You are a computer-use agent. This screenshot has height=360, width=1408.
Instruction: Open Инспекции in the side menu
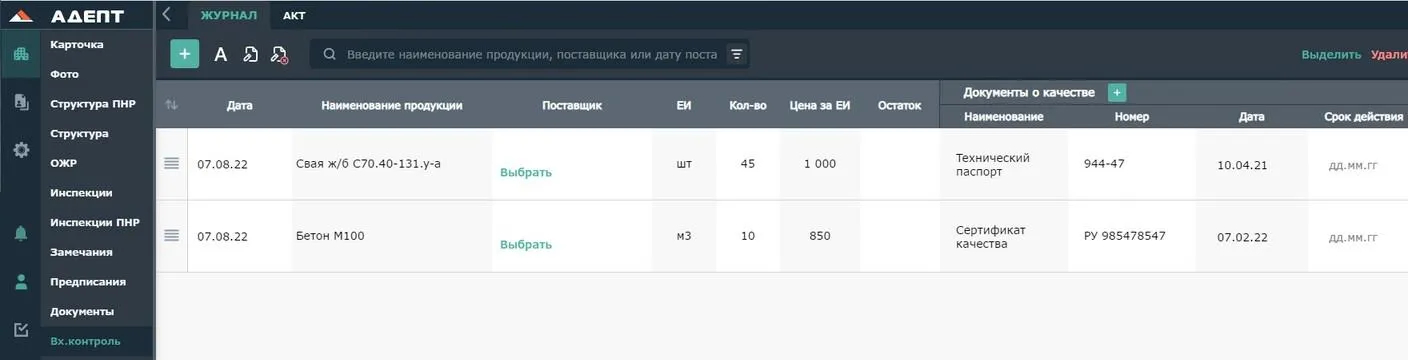click(x=81, y=192)
